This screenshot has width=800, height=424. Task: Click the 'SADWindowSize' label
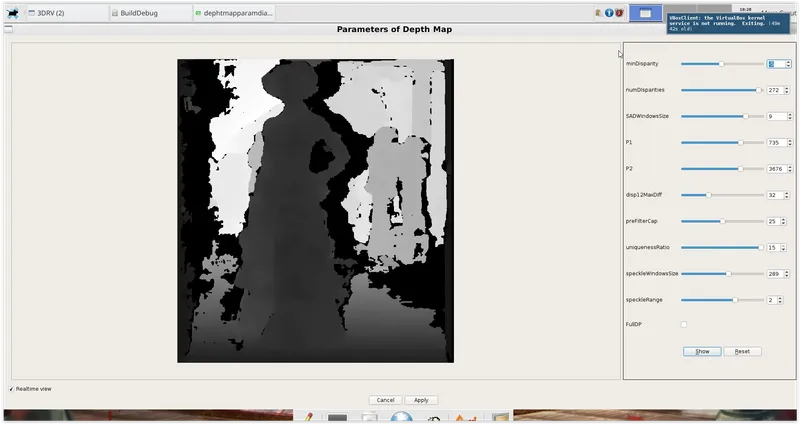[x=647, y=116]
